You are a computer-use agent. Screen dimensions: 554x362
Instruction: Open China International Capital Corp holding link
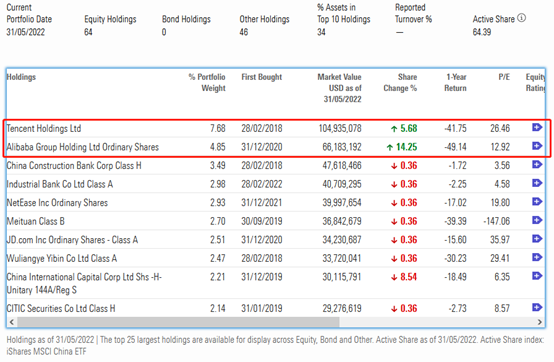pos(84,283)
